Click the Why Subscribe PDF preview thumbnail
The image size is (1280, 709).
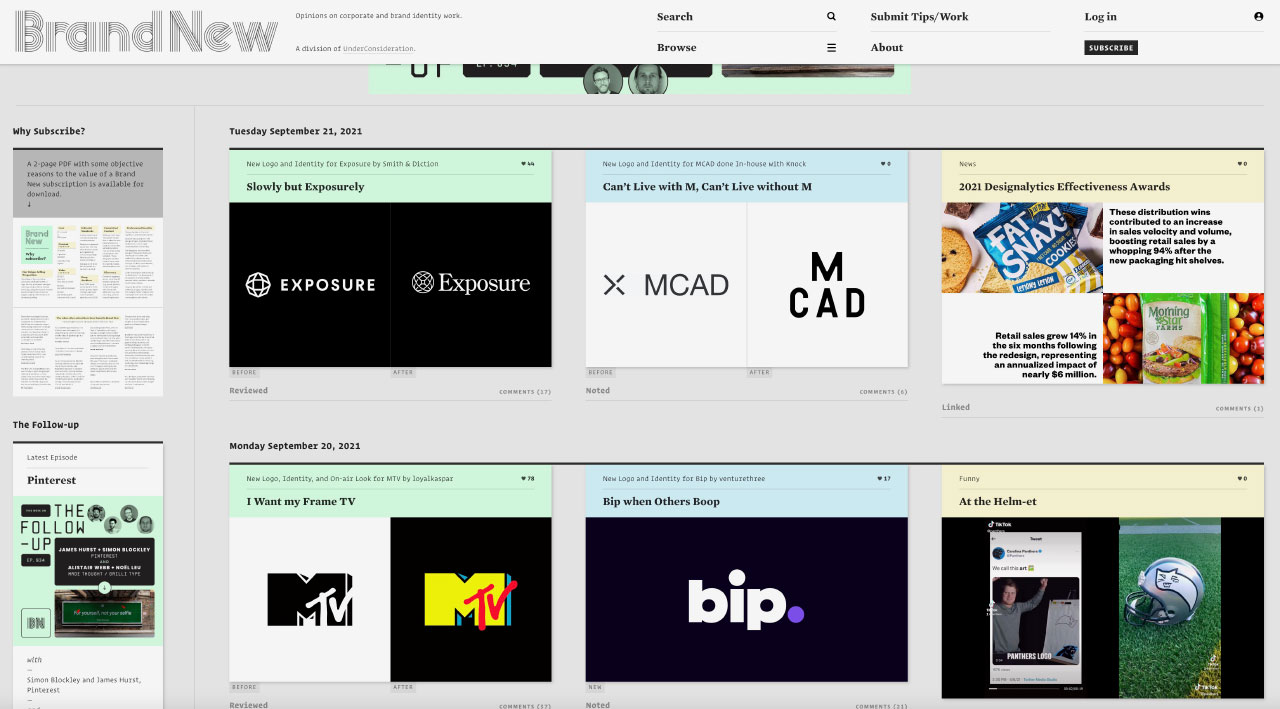pos(88,307)
